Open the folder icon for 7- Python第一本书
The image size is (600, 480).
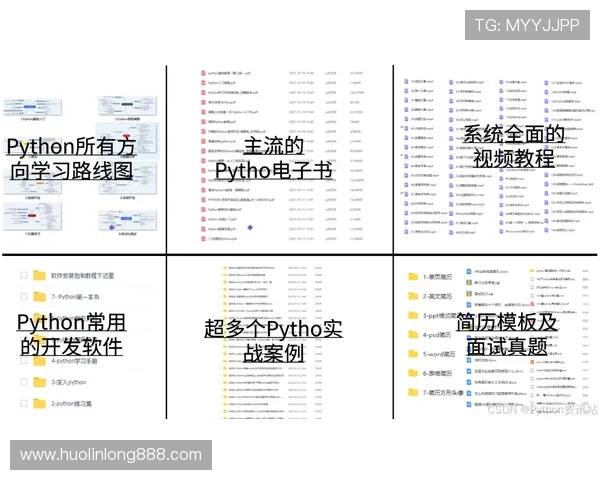pyautogui.click(x=39, y=296)
